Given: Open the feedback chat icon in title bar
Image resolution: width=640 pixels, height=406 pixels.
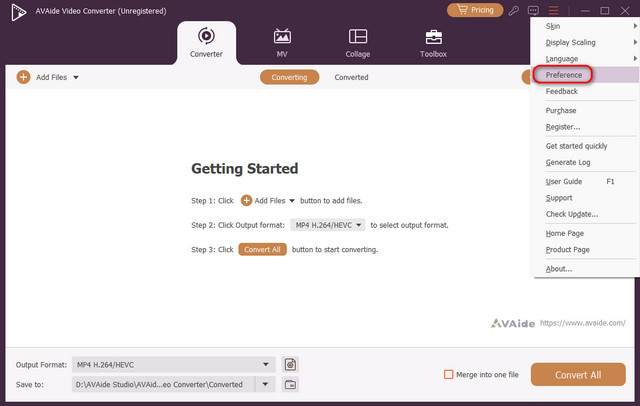Looking at the screenshot, I should click(x=533, y=10).
